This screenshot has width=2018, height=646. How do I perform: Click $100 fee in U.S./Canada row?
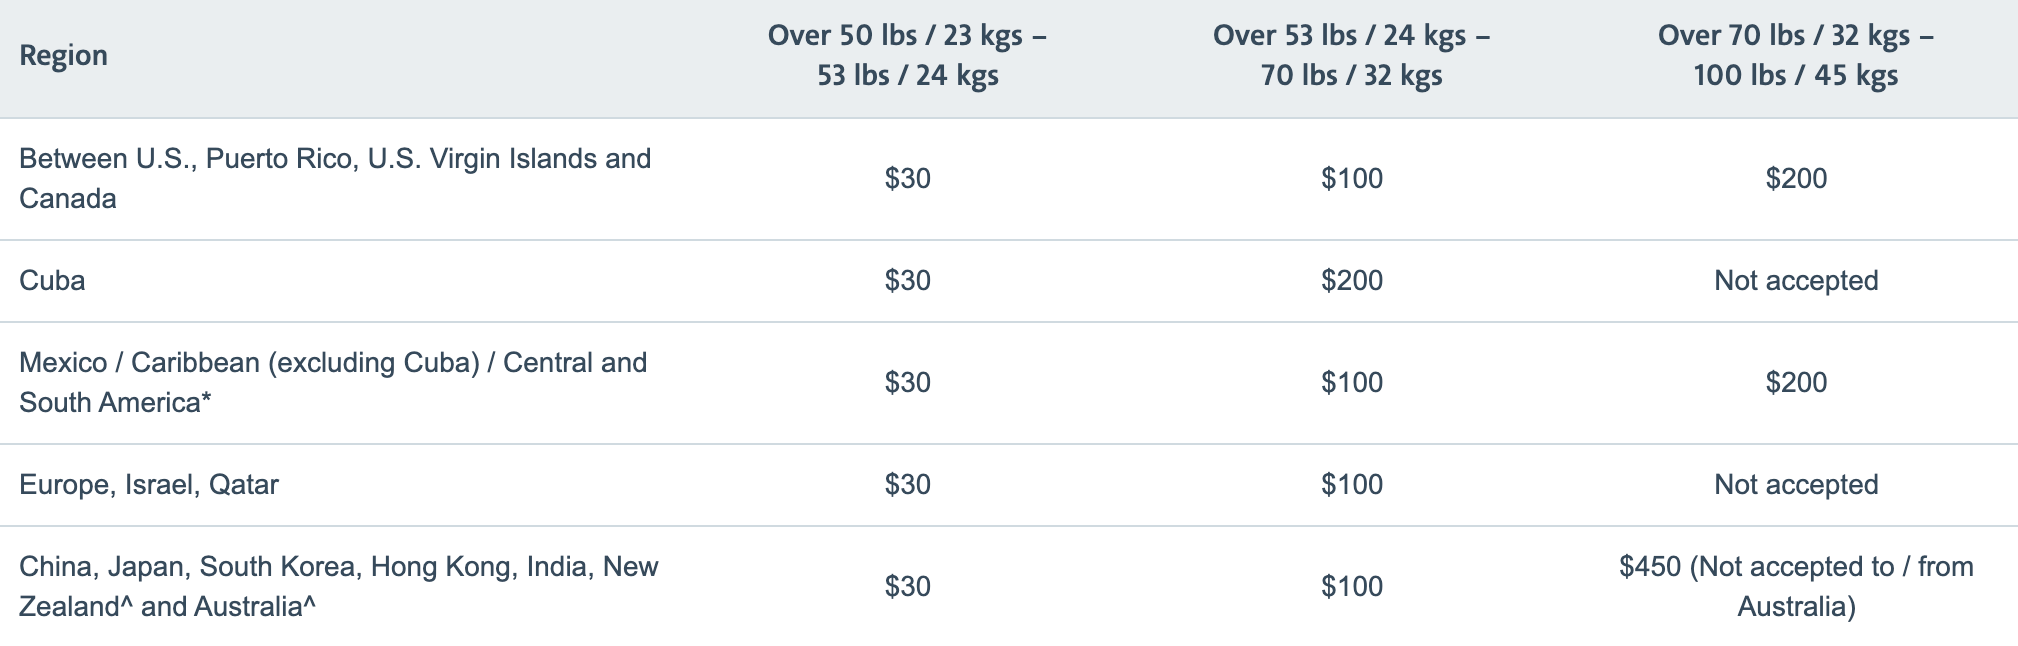tap(1351, 179)
